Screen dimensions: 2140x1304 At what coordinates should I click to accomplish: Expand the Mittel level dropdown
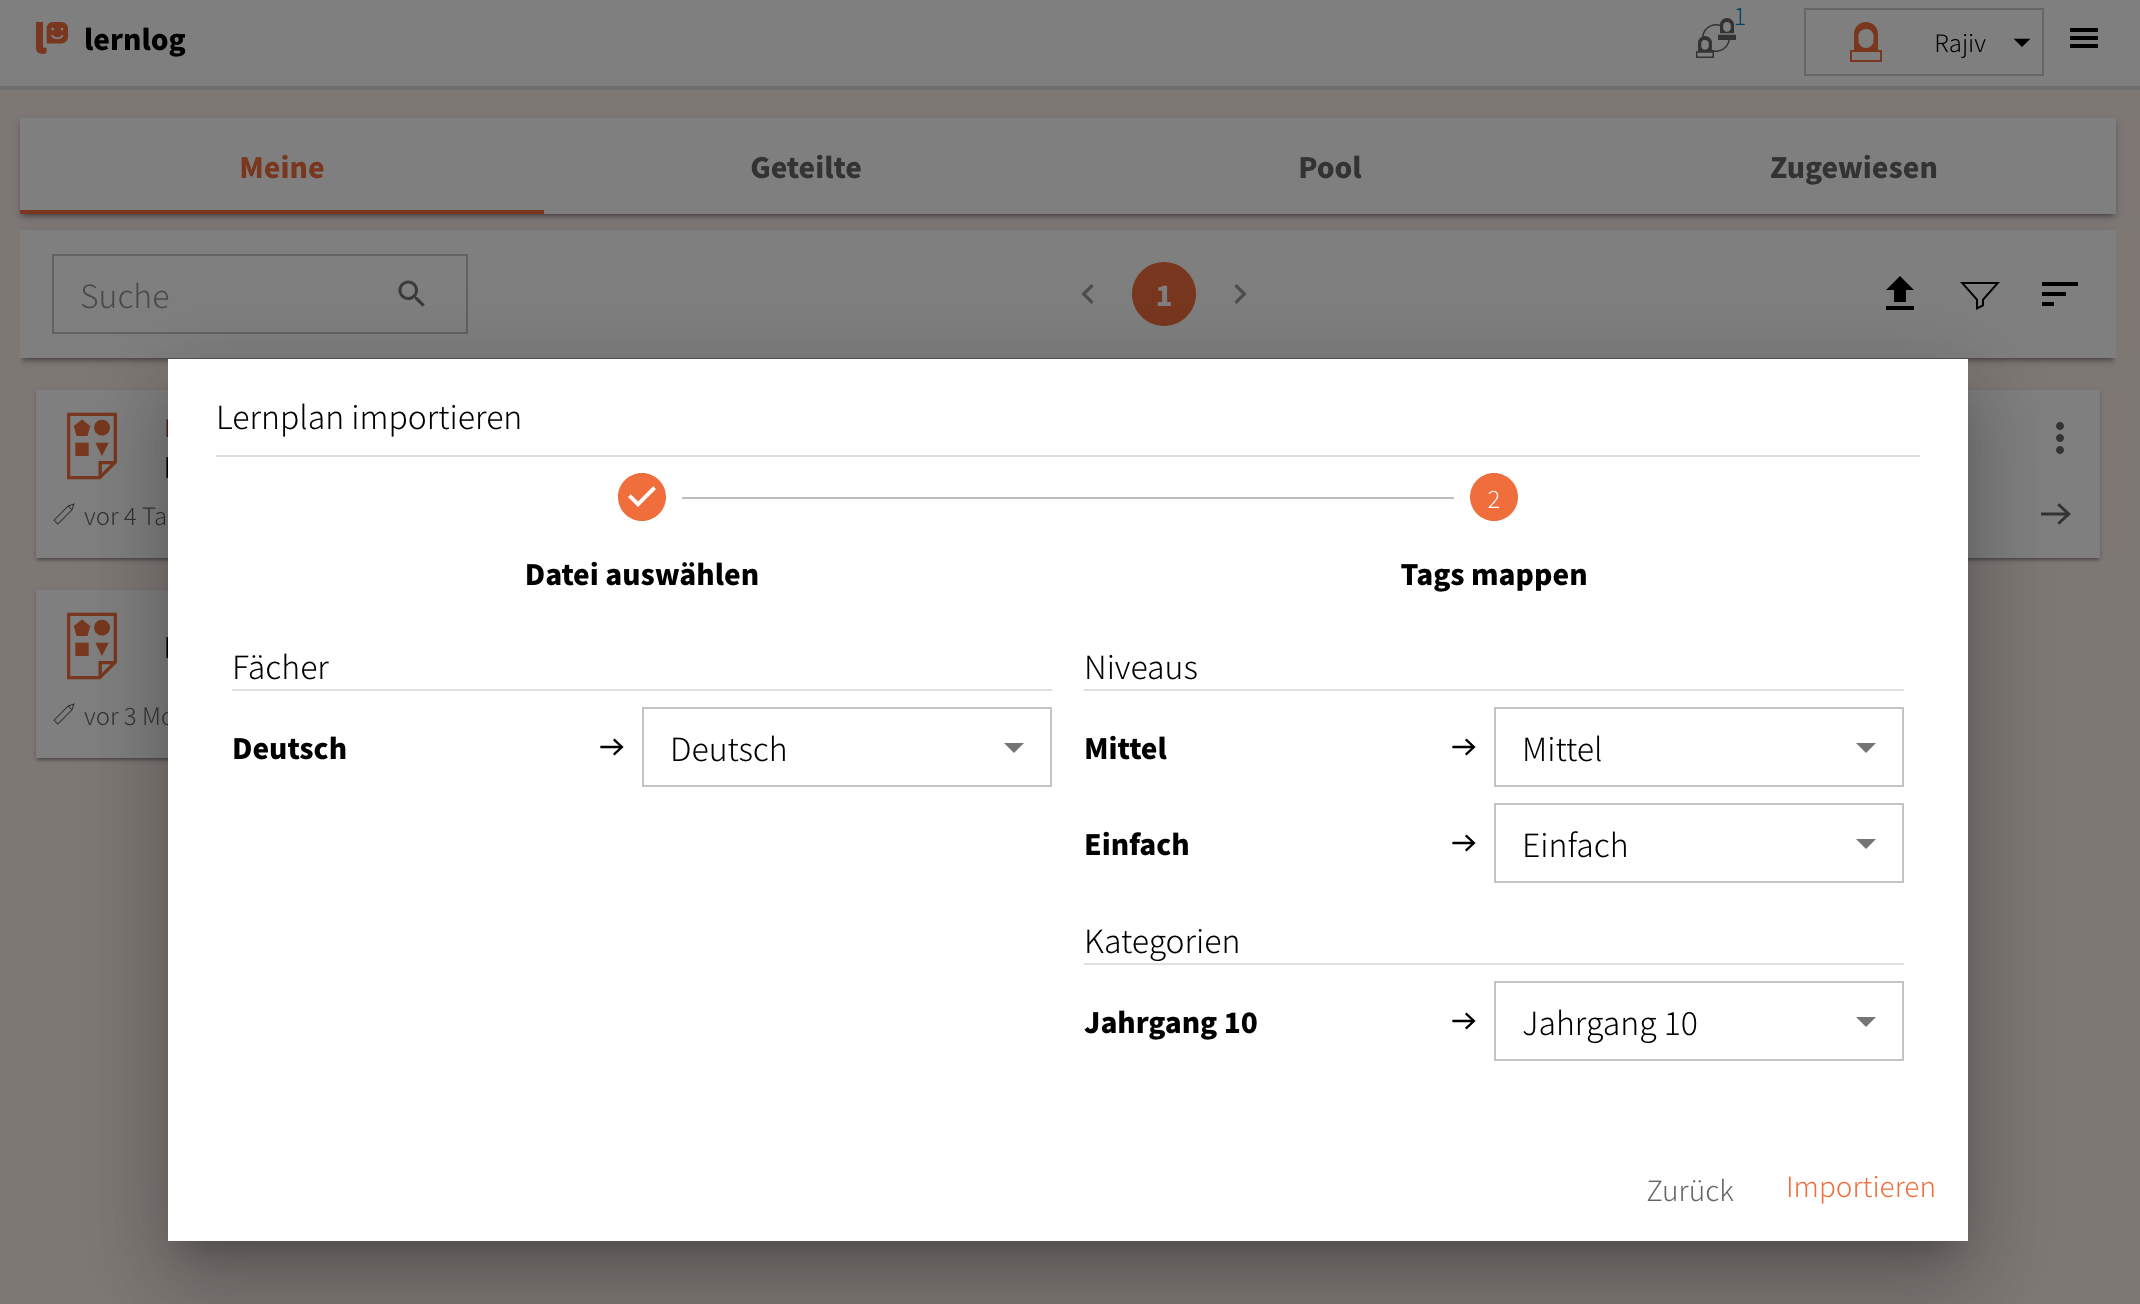[x=1698, y=748]
